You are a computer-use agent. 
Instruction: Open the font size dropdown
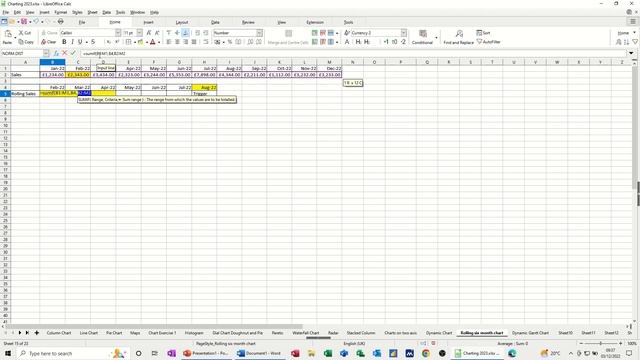[x=139, y=33]
